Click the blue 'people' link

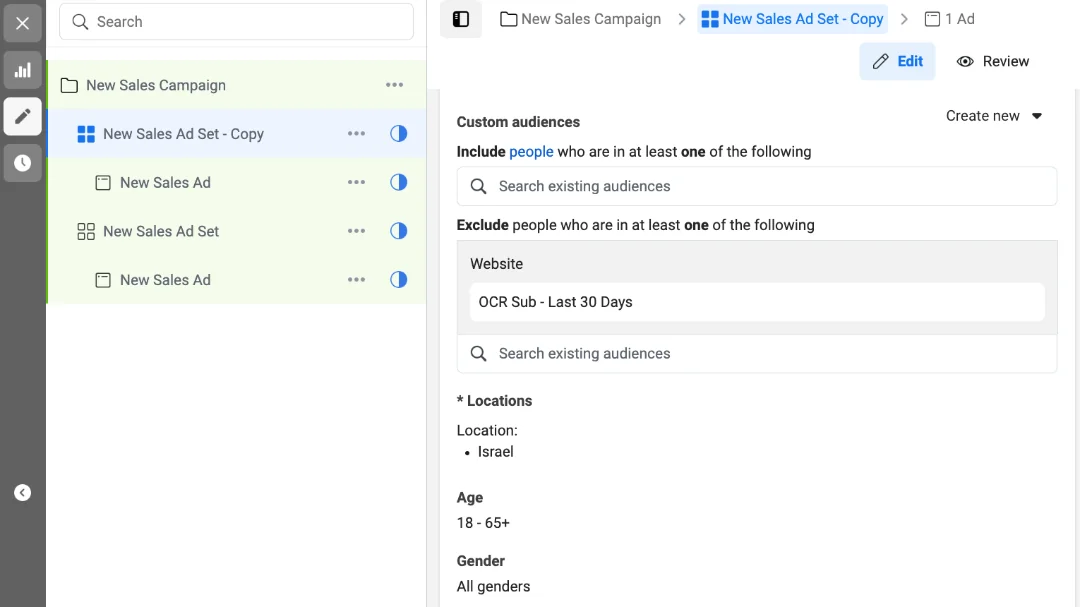coord(531,152)
